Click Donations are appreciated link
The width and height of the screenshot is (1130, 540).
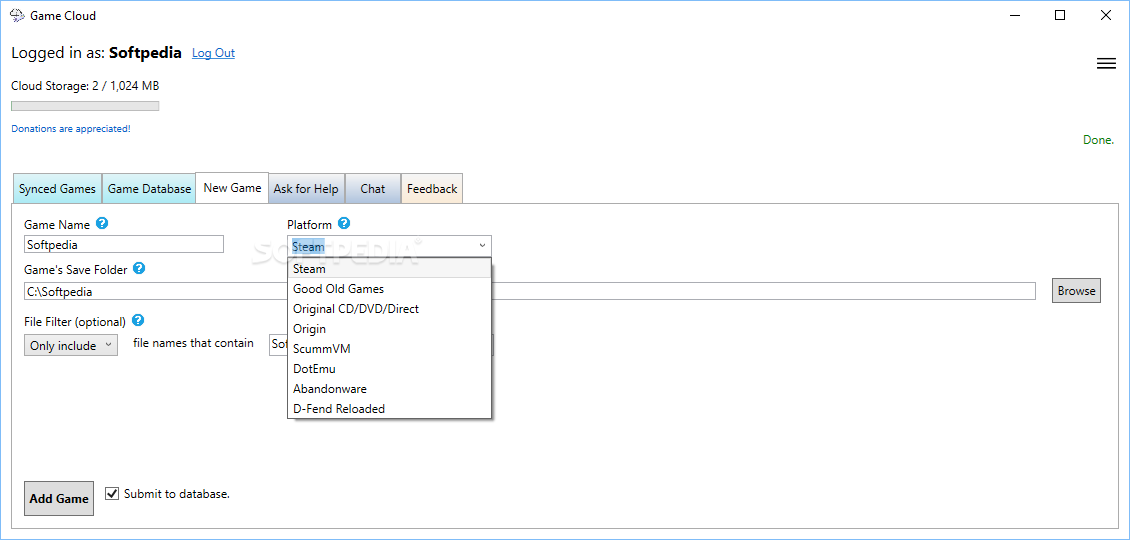[71, 128]
